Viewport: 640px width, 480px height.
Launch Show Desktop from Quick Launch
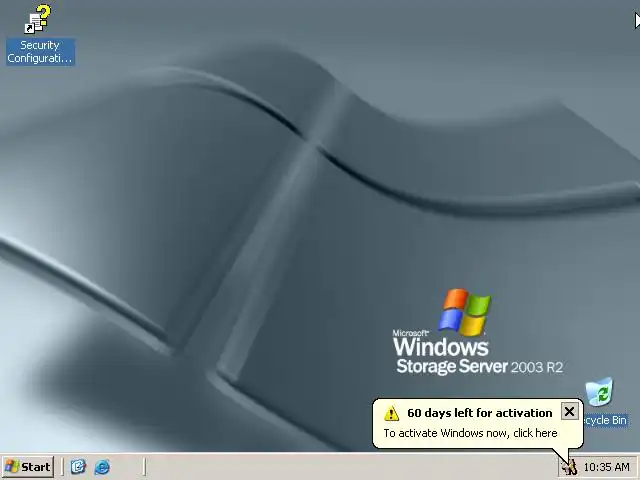(78, 467)
